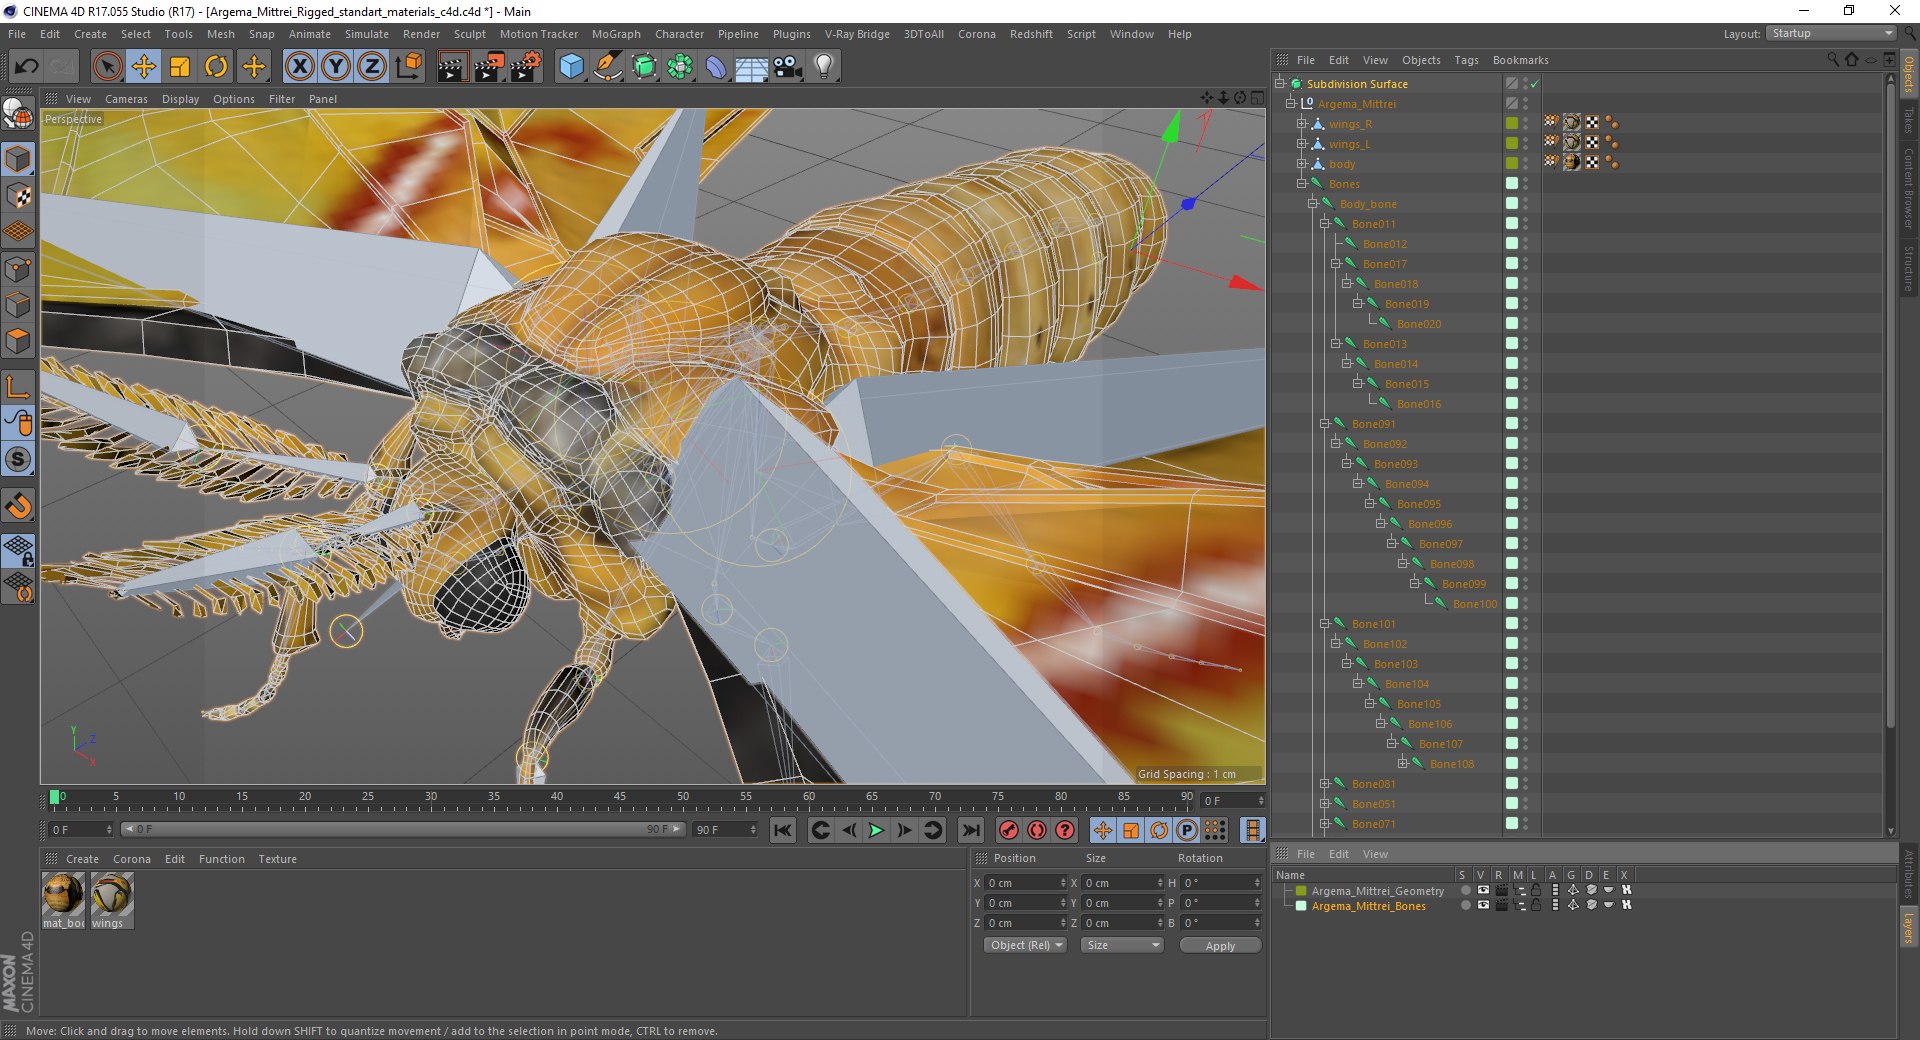Open the material manager Texture menu

pyautogui.click(x=277, y=859)
